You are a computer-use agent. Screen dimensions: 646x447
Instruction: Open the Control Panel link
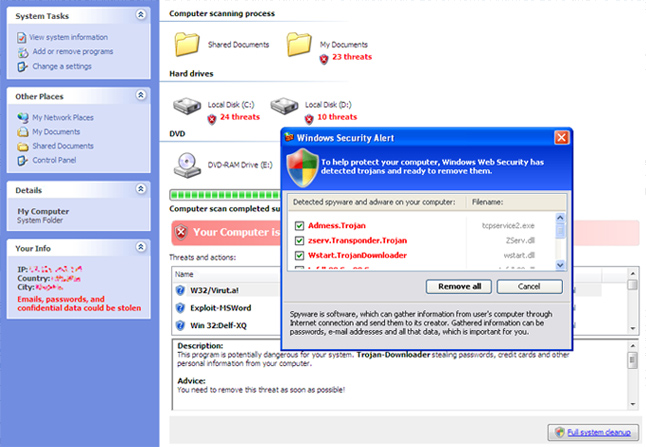(54, 160)
